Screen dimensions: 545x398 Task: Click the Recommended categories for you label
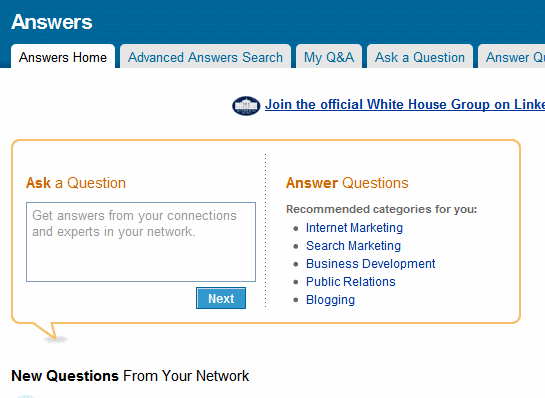[382, 209]
